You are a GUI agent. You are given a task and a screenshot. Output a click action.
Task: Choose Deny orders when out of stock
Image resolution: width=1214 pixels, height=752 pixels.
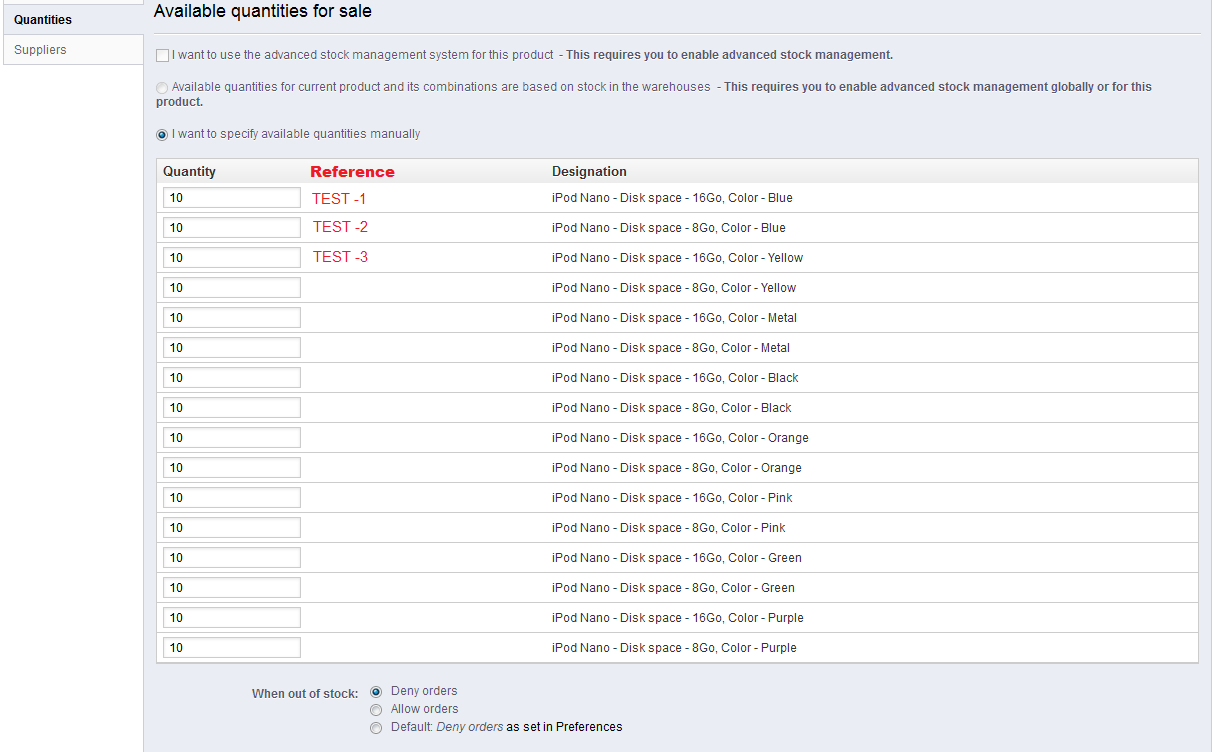coord(376,692)
